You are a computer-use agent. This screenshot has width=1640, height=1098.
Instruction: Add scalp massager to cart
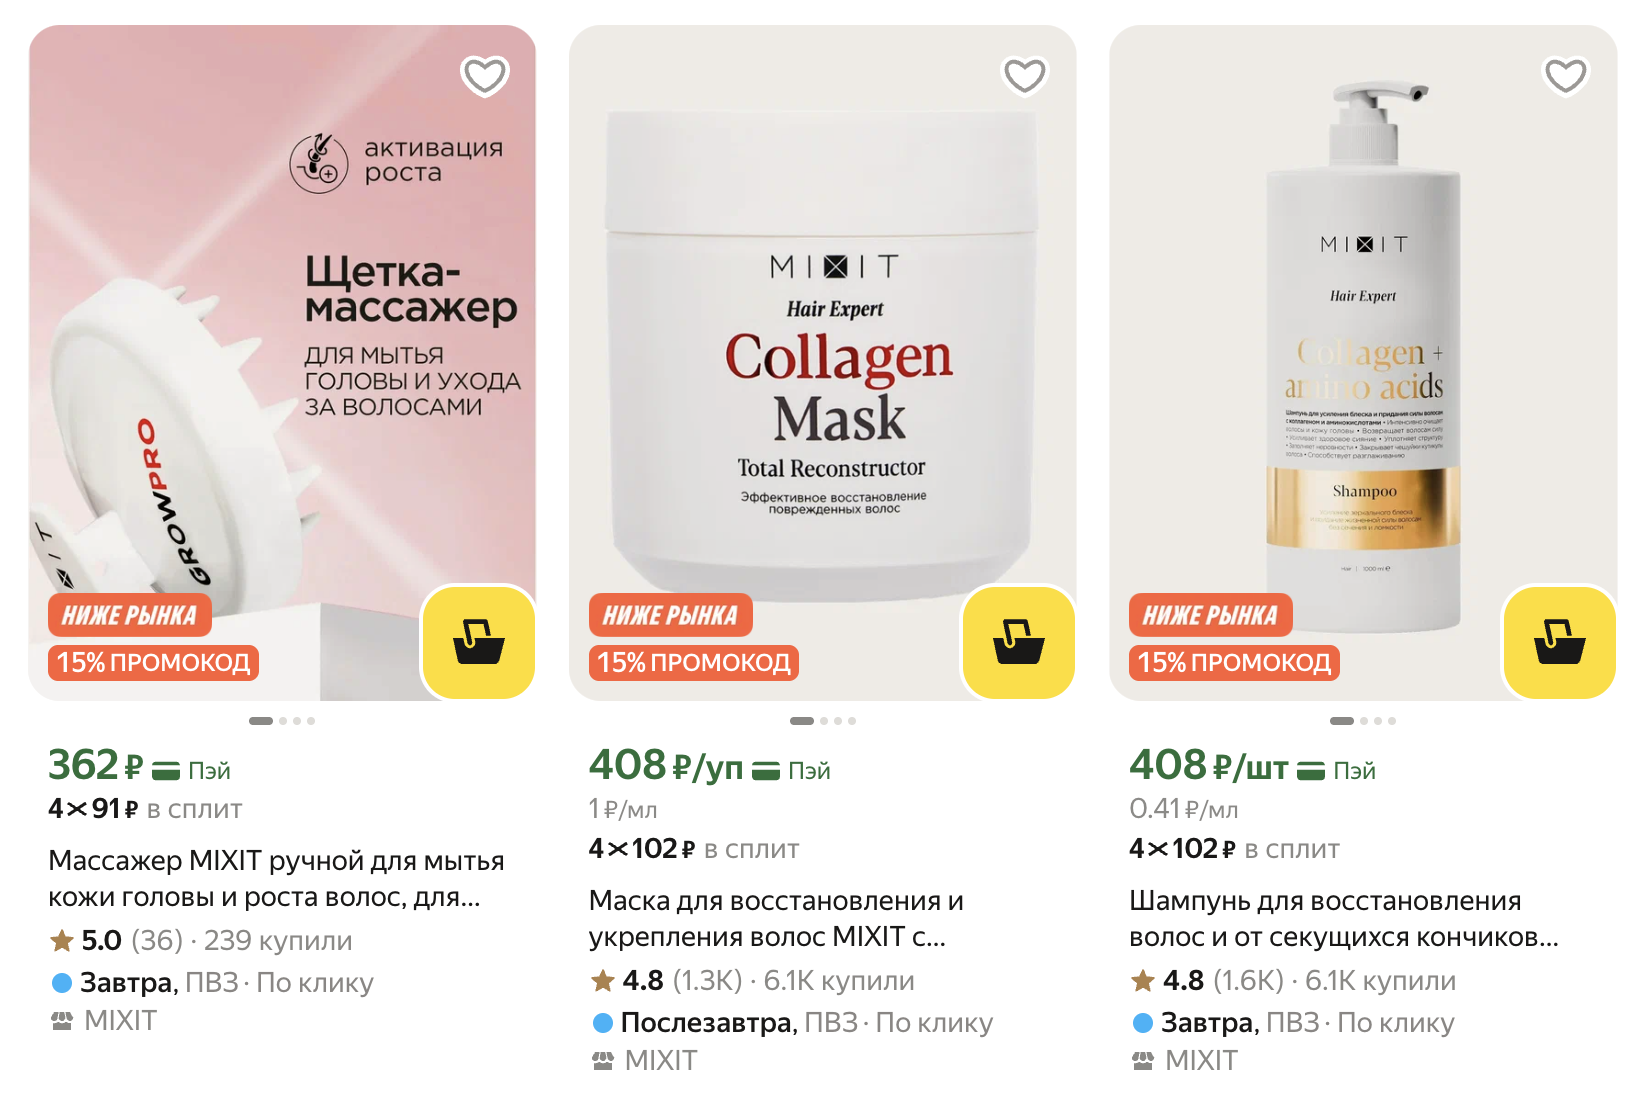point(479,642)
